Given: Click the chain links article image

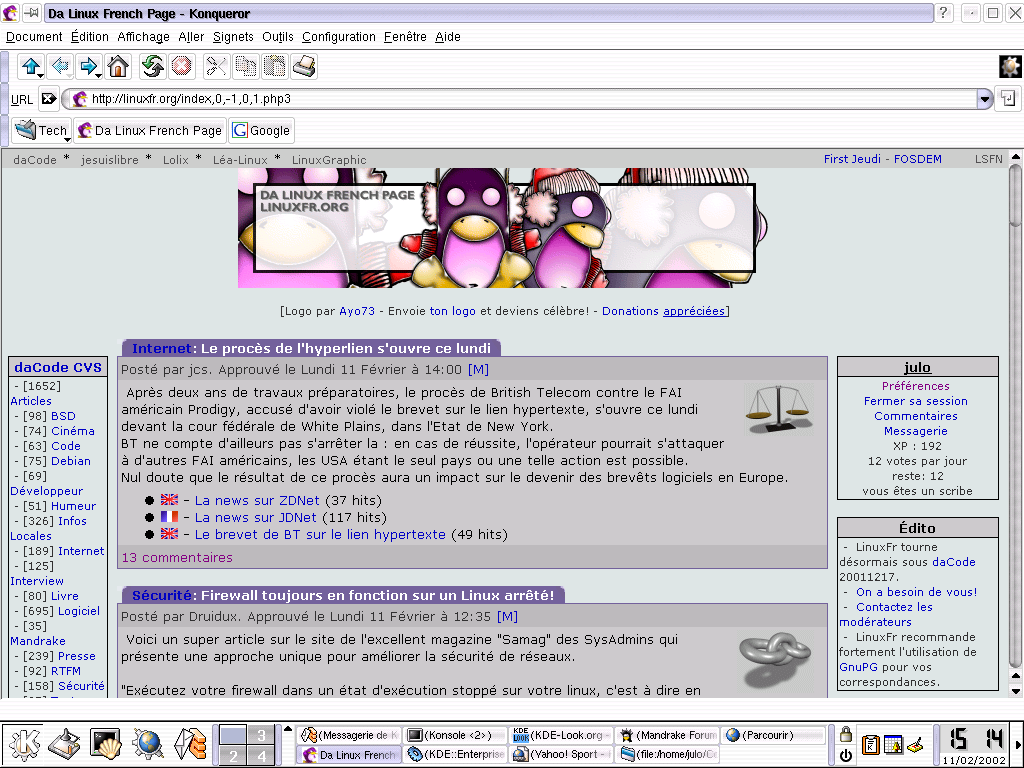Looking at the screenshot, I should click(x=775, y=658).
